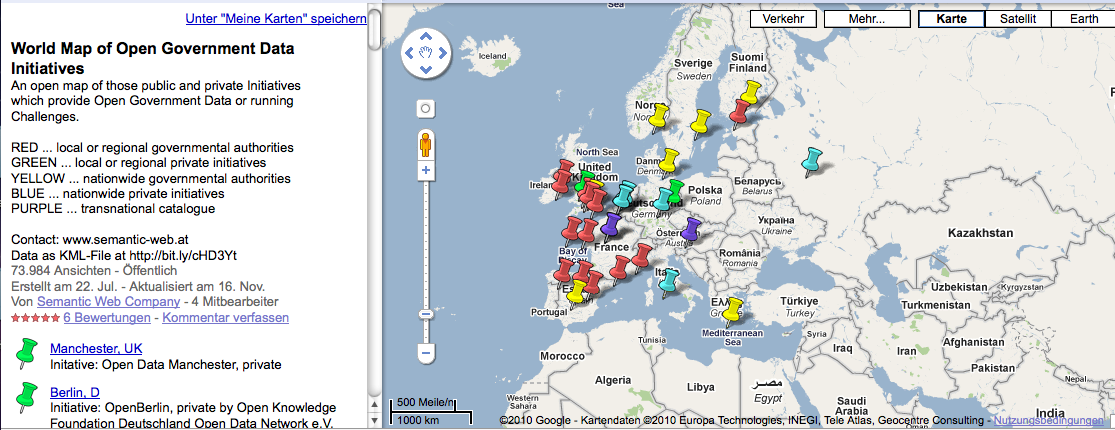1115x430 pixels.
Task: Click the yellow pin over Denmark
Action: tap(668, 160)
